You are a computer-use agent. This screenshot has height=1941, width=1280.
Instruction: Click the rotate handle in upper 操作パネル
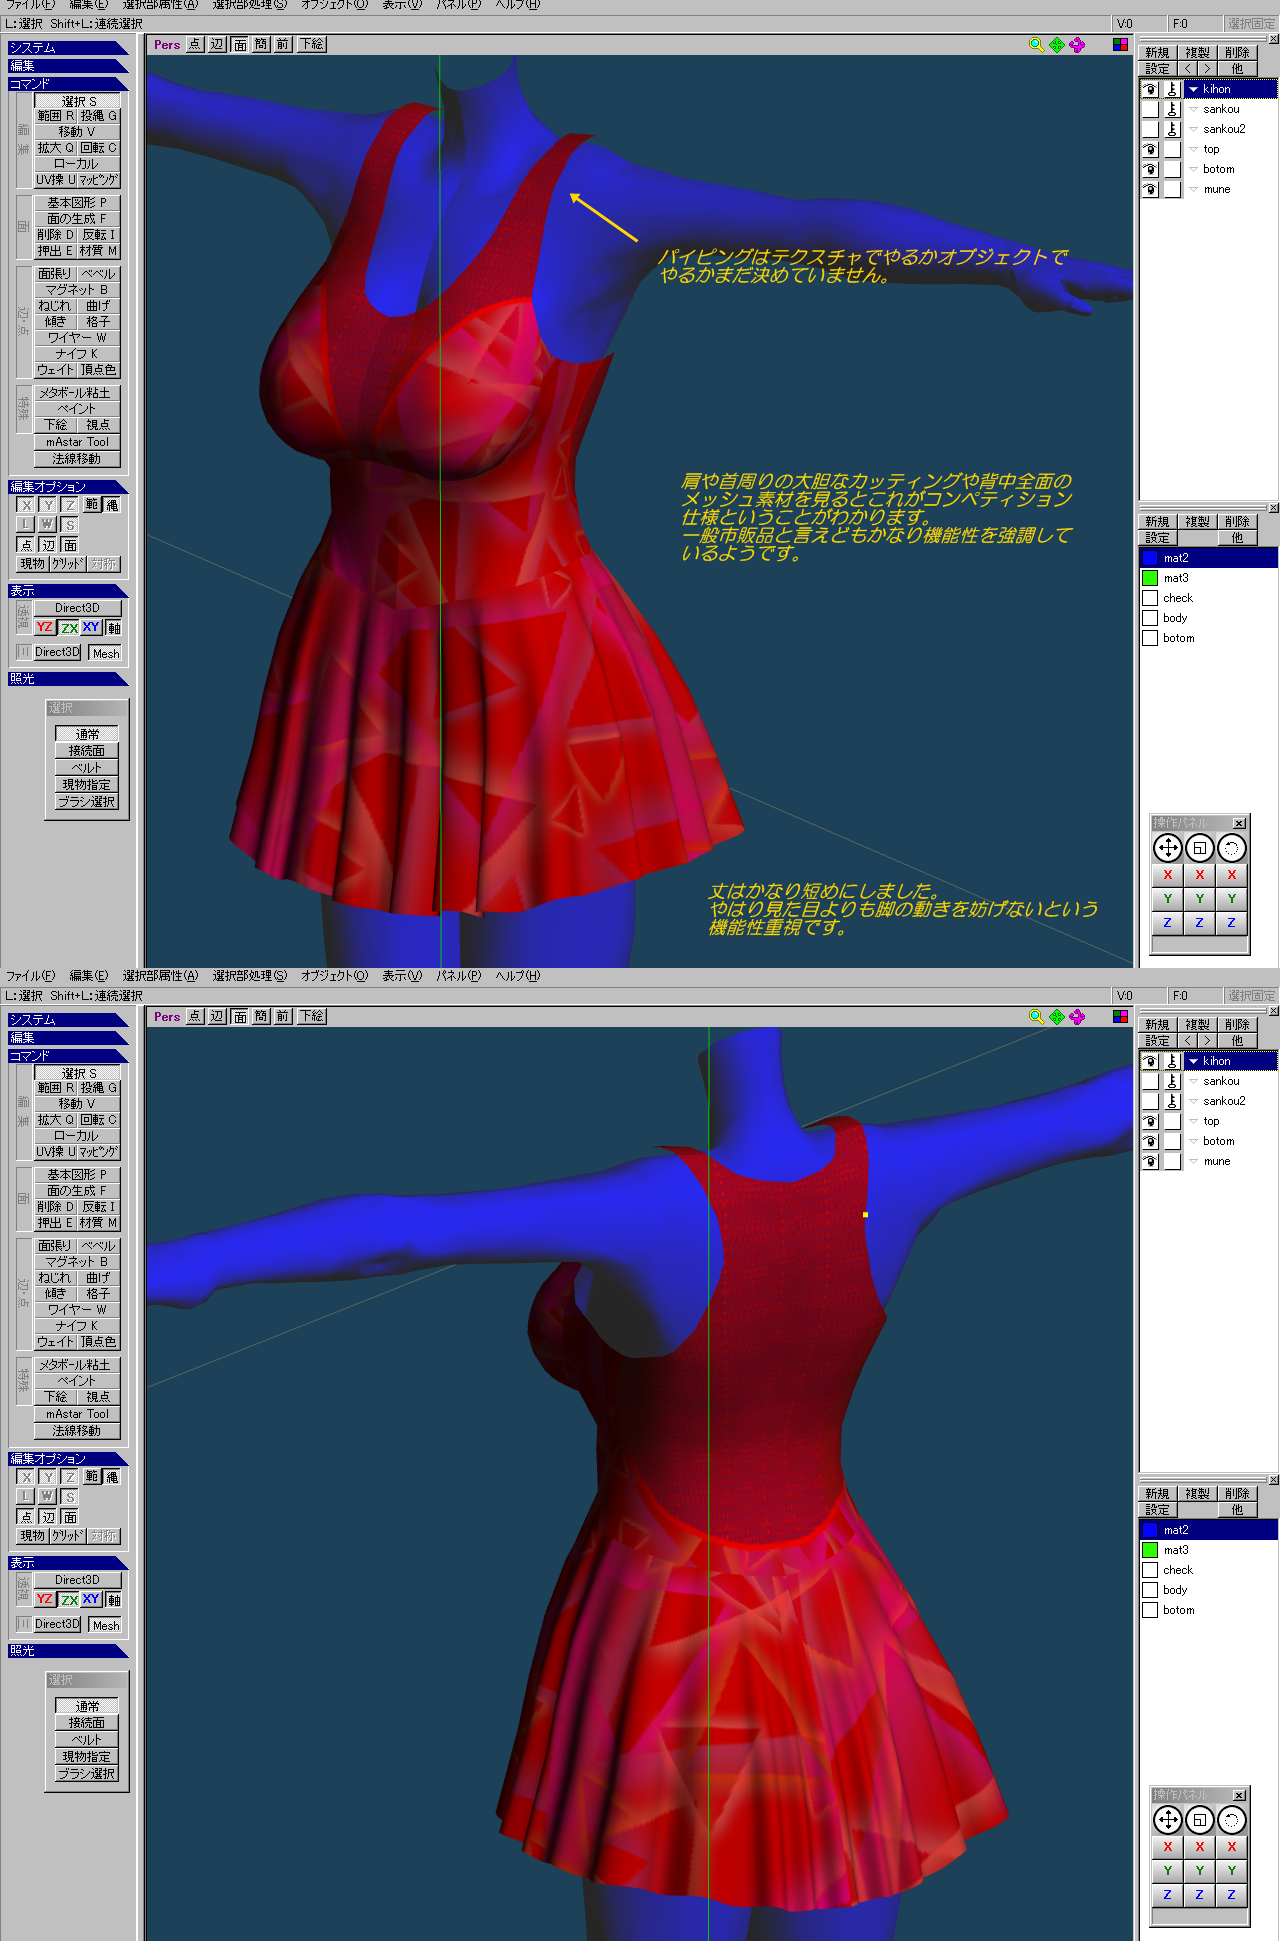1231,849
